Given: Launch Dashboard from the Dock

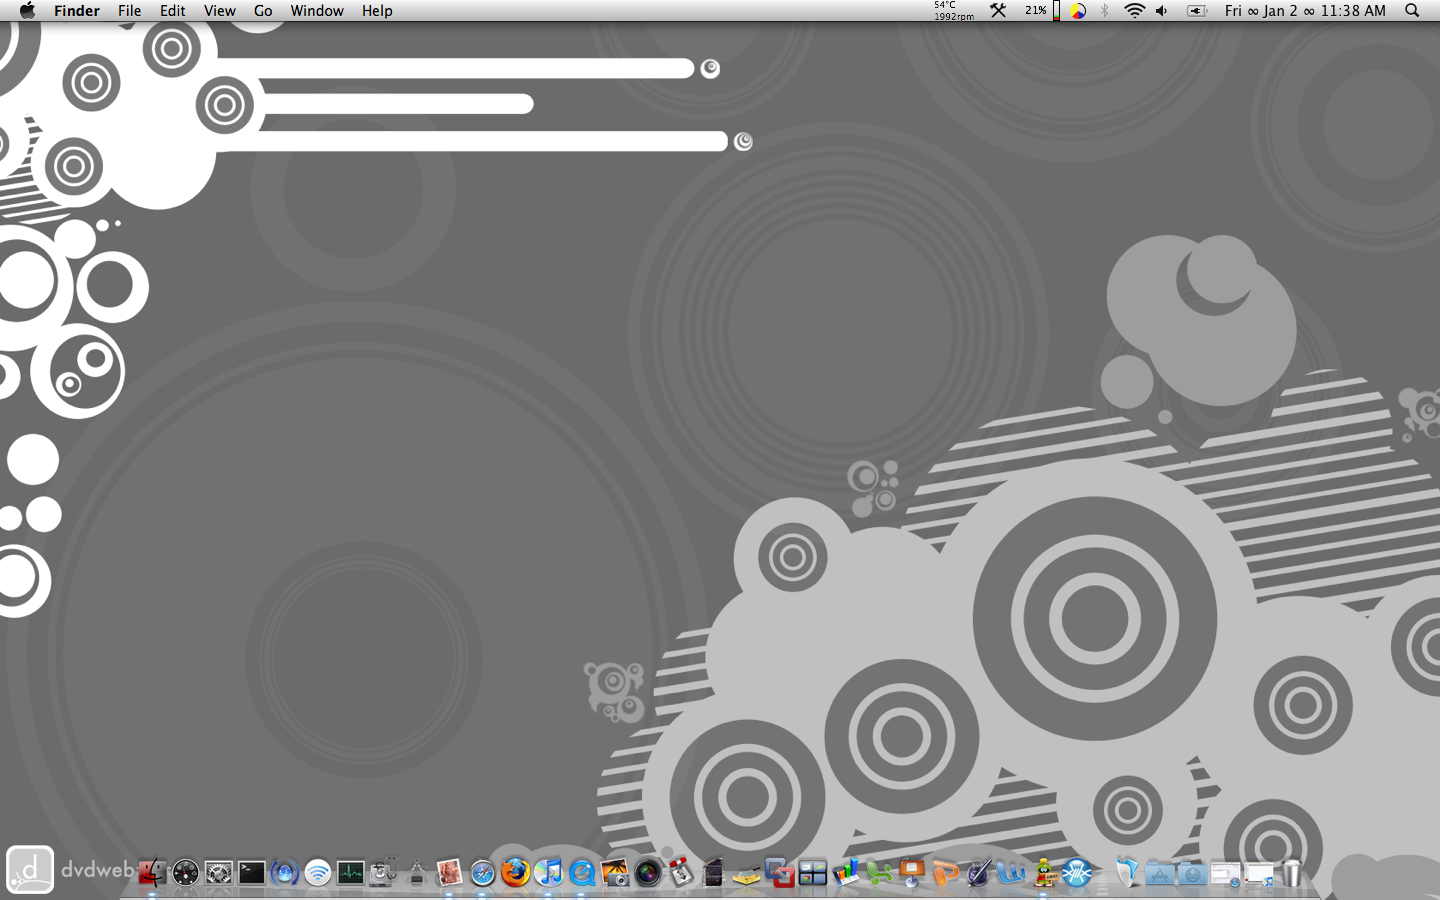Looking at the screenshot, I should point(185,873).
